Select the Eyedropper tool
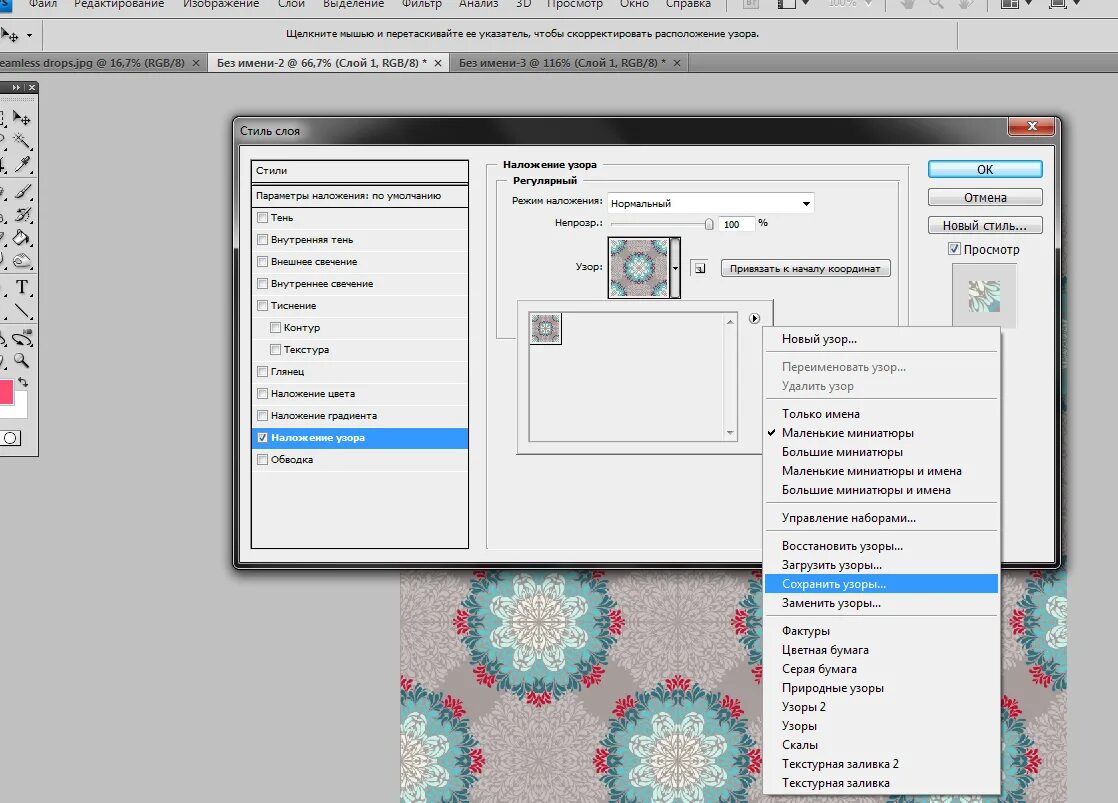 click(22, 165)
